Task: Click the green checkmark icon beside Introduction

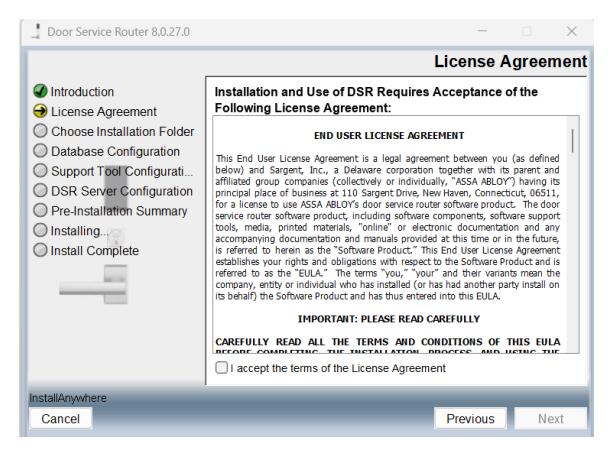Action: pyautogui.click(x=40, y=91)
